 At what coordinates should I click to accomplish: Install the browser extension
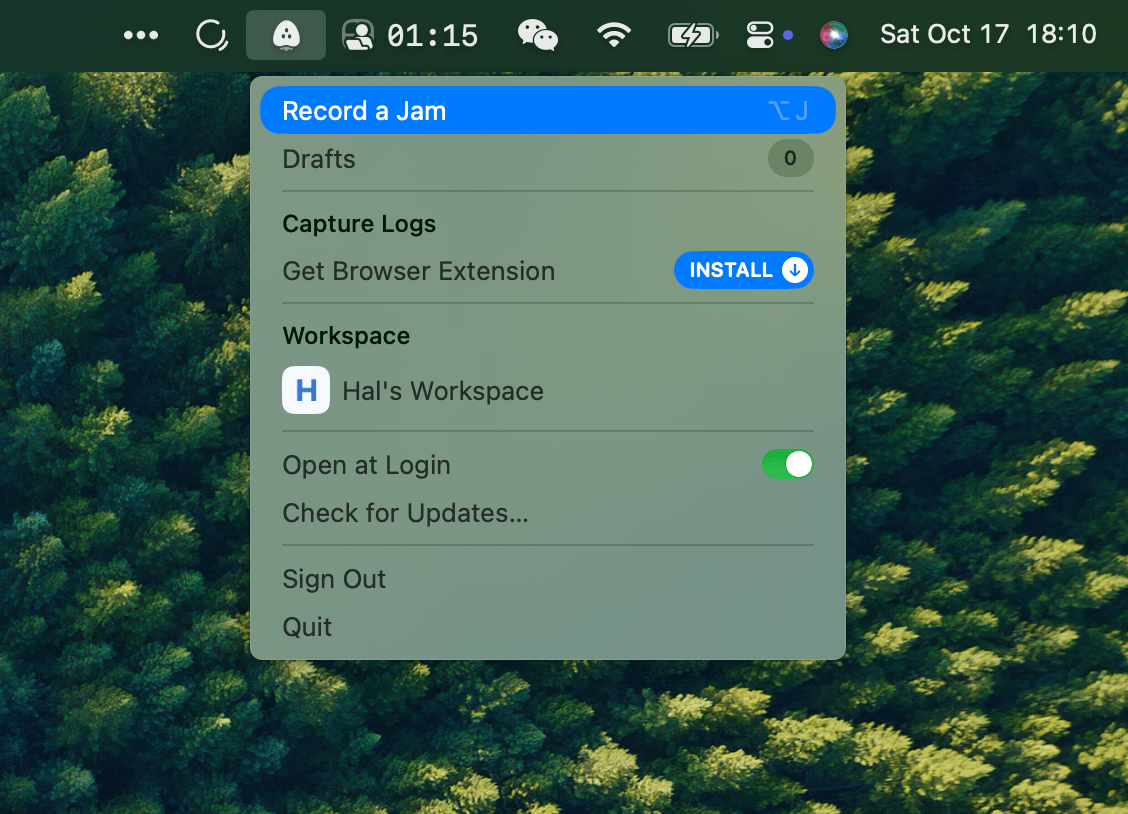(744, 270)
